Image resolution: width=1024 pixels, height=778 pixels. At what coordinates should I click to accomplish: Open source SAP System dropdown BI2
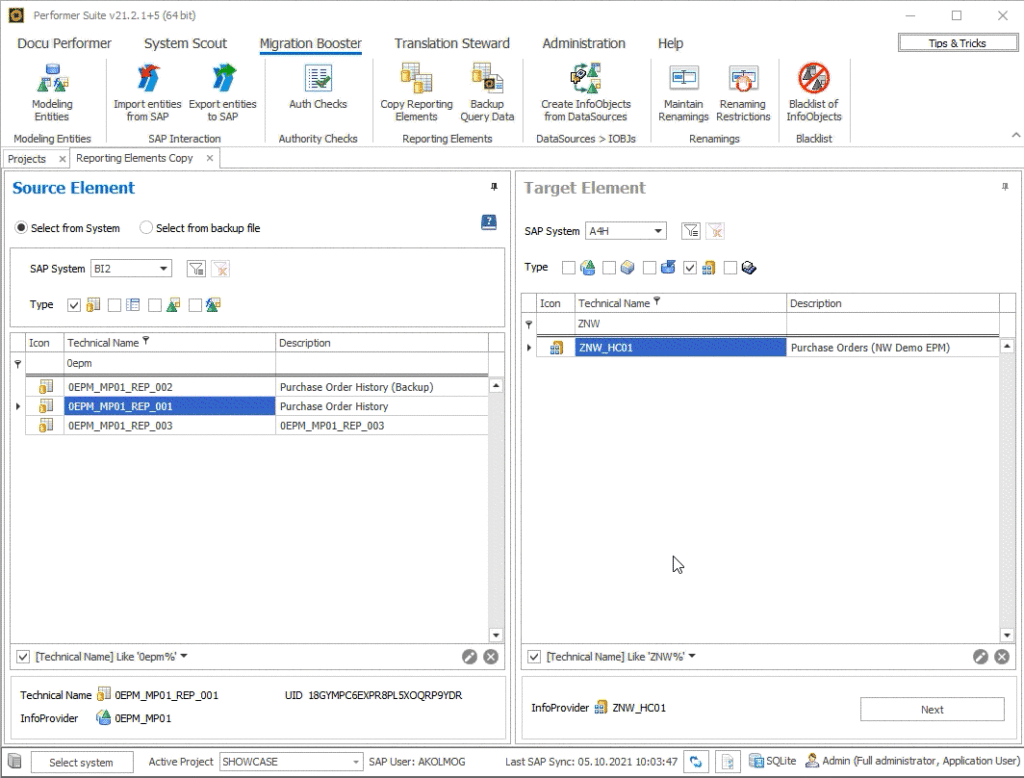(x=164, y=268)
